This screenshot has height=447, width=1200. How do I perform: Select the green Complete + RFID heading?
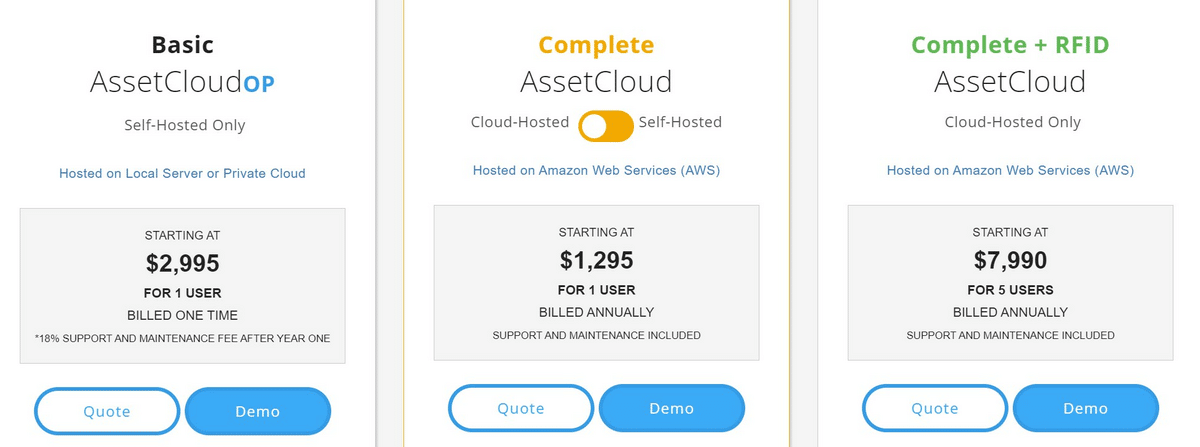(x=1010, y=45)
